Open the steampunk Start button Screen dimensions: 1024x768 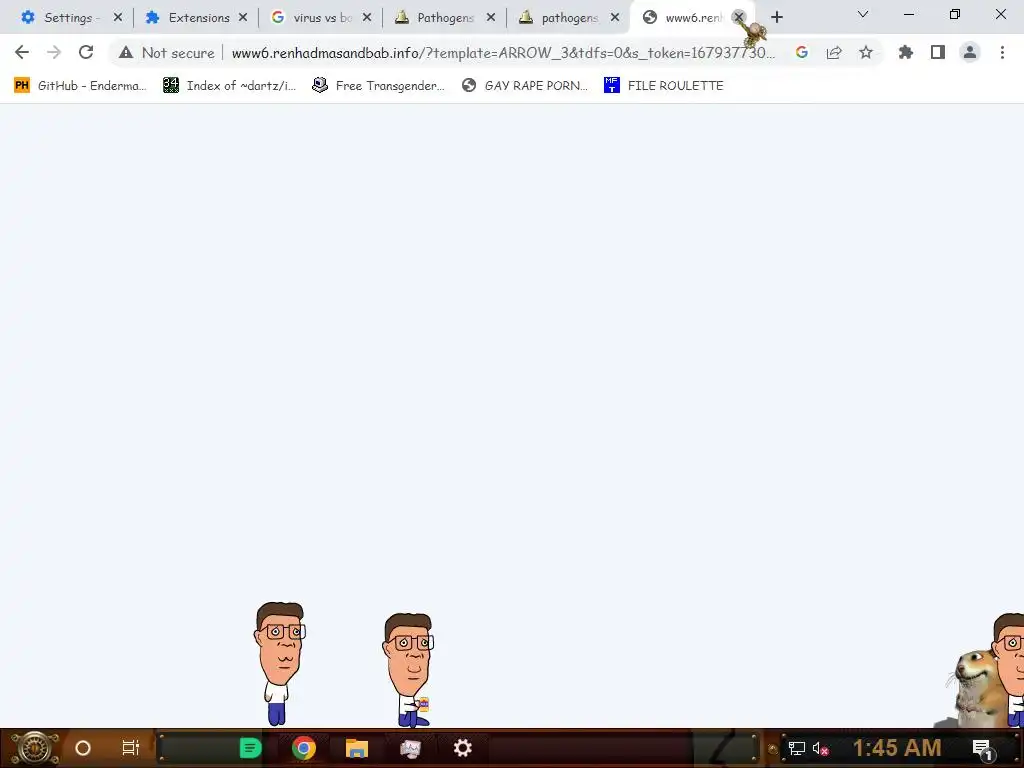pos(35,748)
